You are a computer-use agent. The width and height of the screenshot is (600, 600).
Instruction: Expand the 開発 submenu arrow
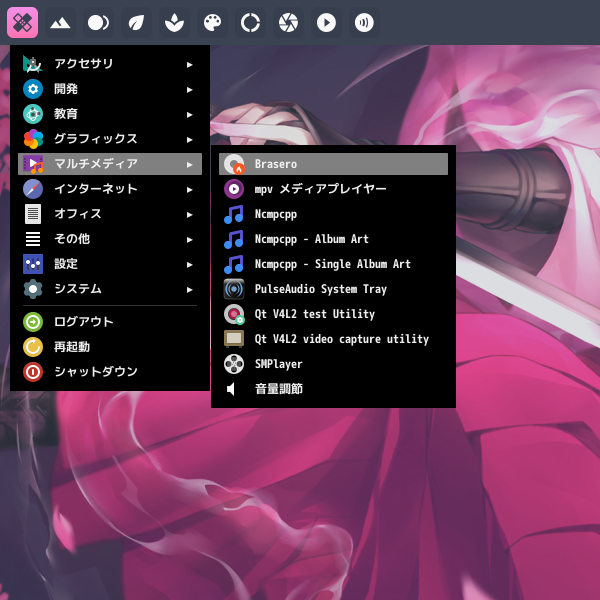(189, 90)
